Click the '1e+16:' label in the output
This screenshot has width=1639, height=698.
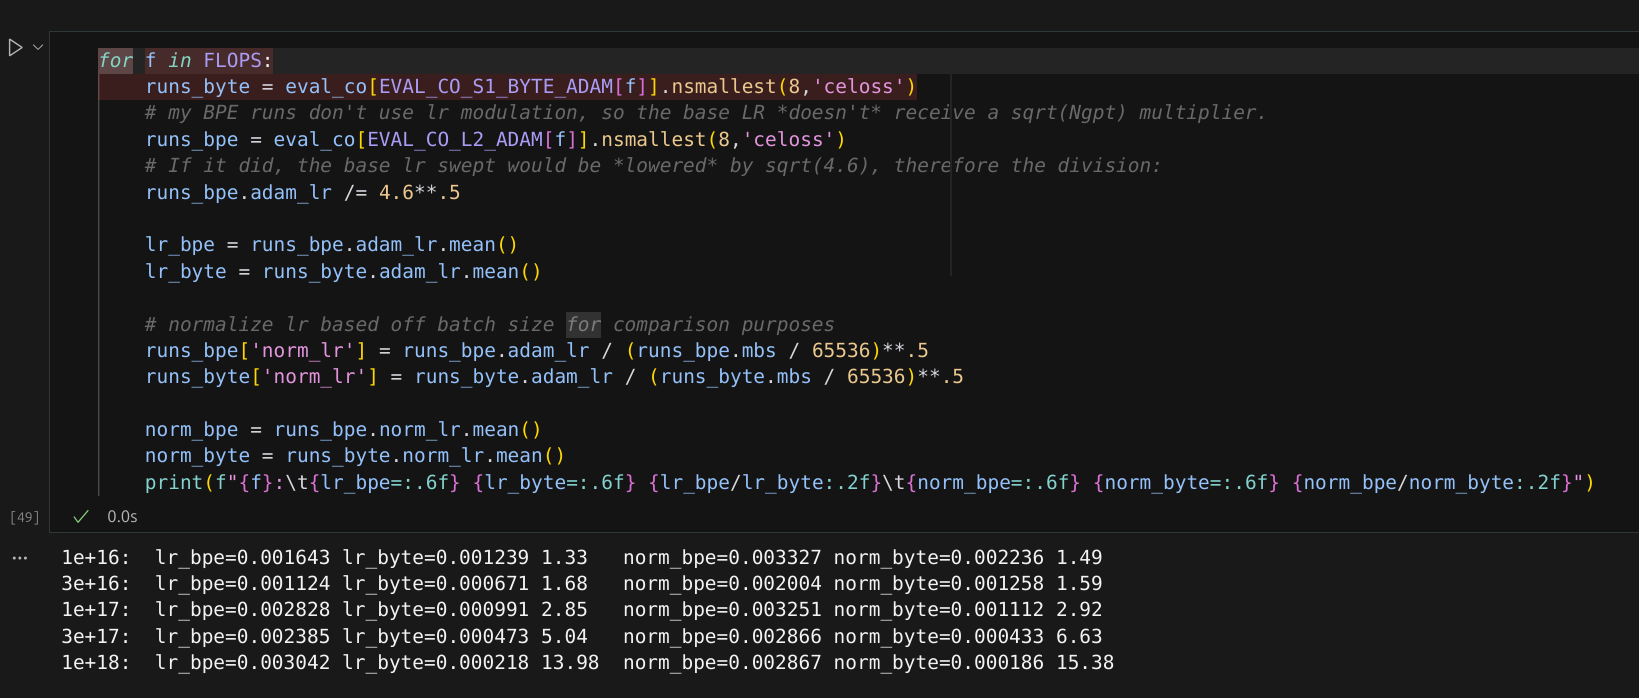point(96,558)
